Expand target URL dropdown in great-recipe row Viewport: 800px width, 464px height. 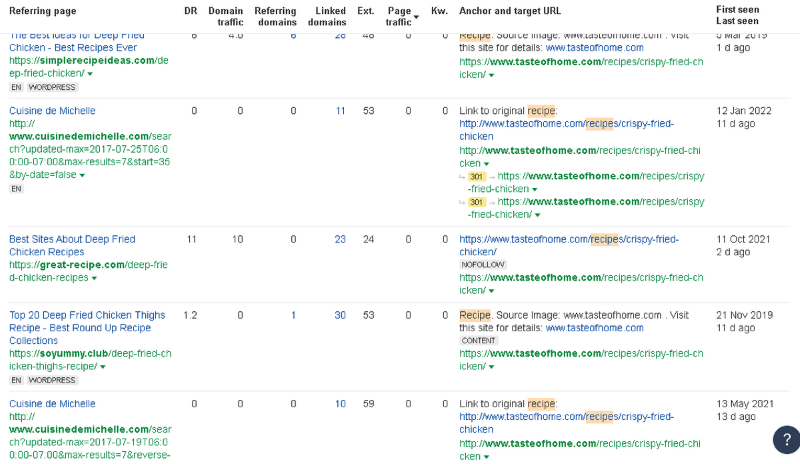point(491,291)
